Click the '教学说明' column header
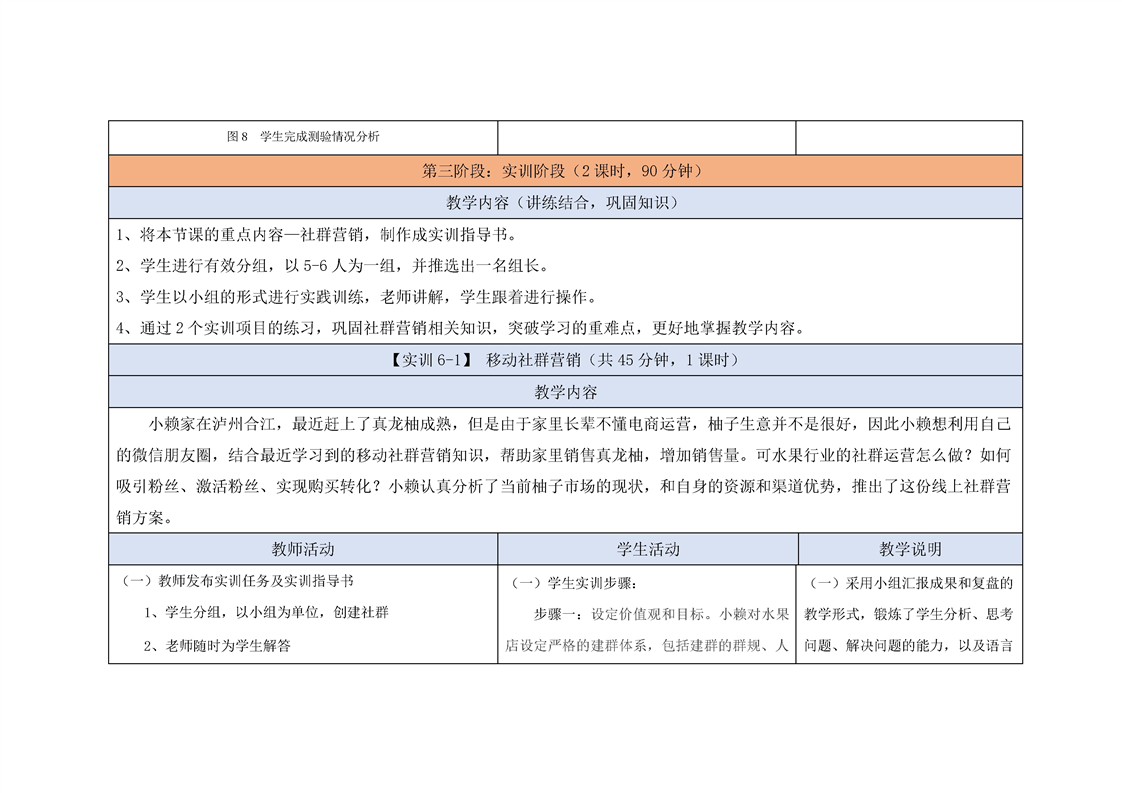 pyautogui.click(x=909, y=549)
